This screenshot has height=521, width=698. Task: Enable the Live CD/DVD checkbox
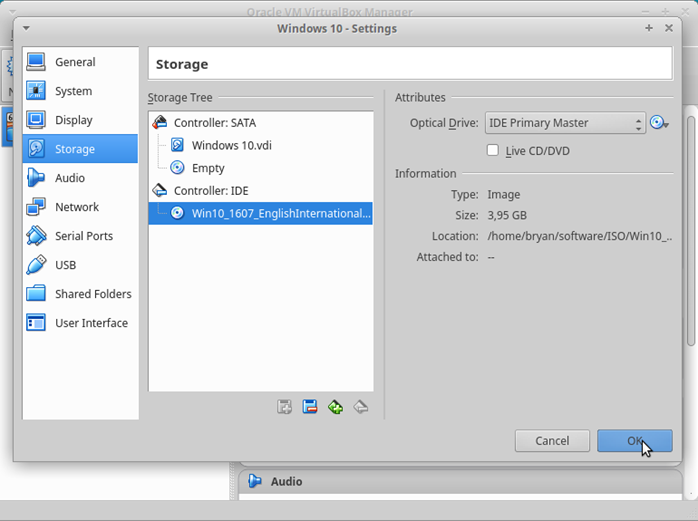tap(493, 151)
